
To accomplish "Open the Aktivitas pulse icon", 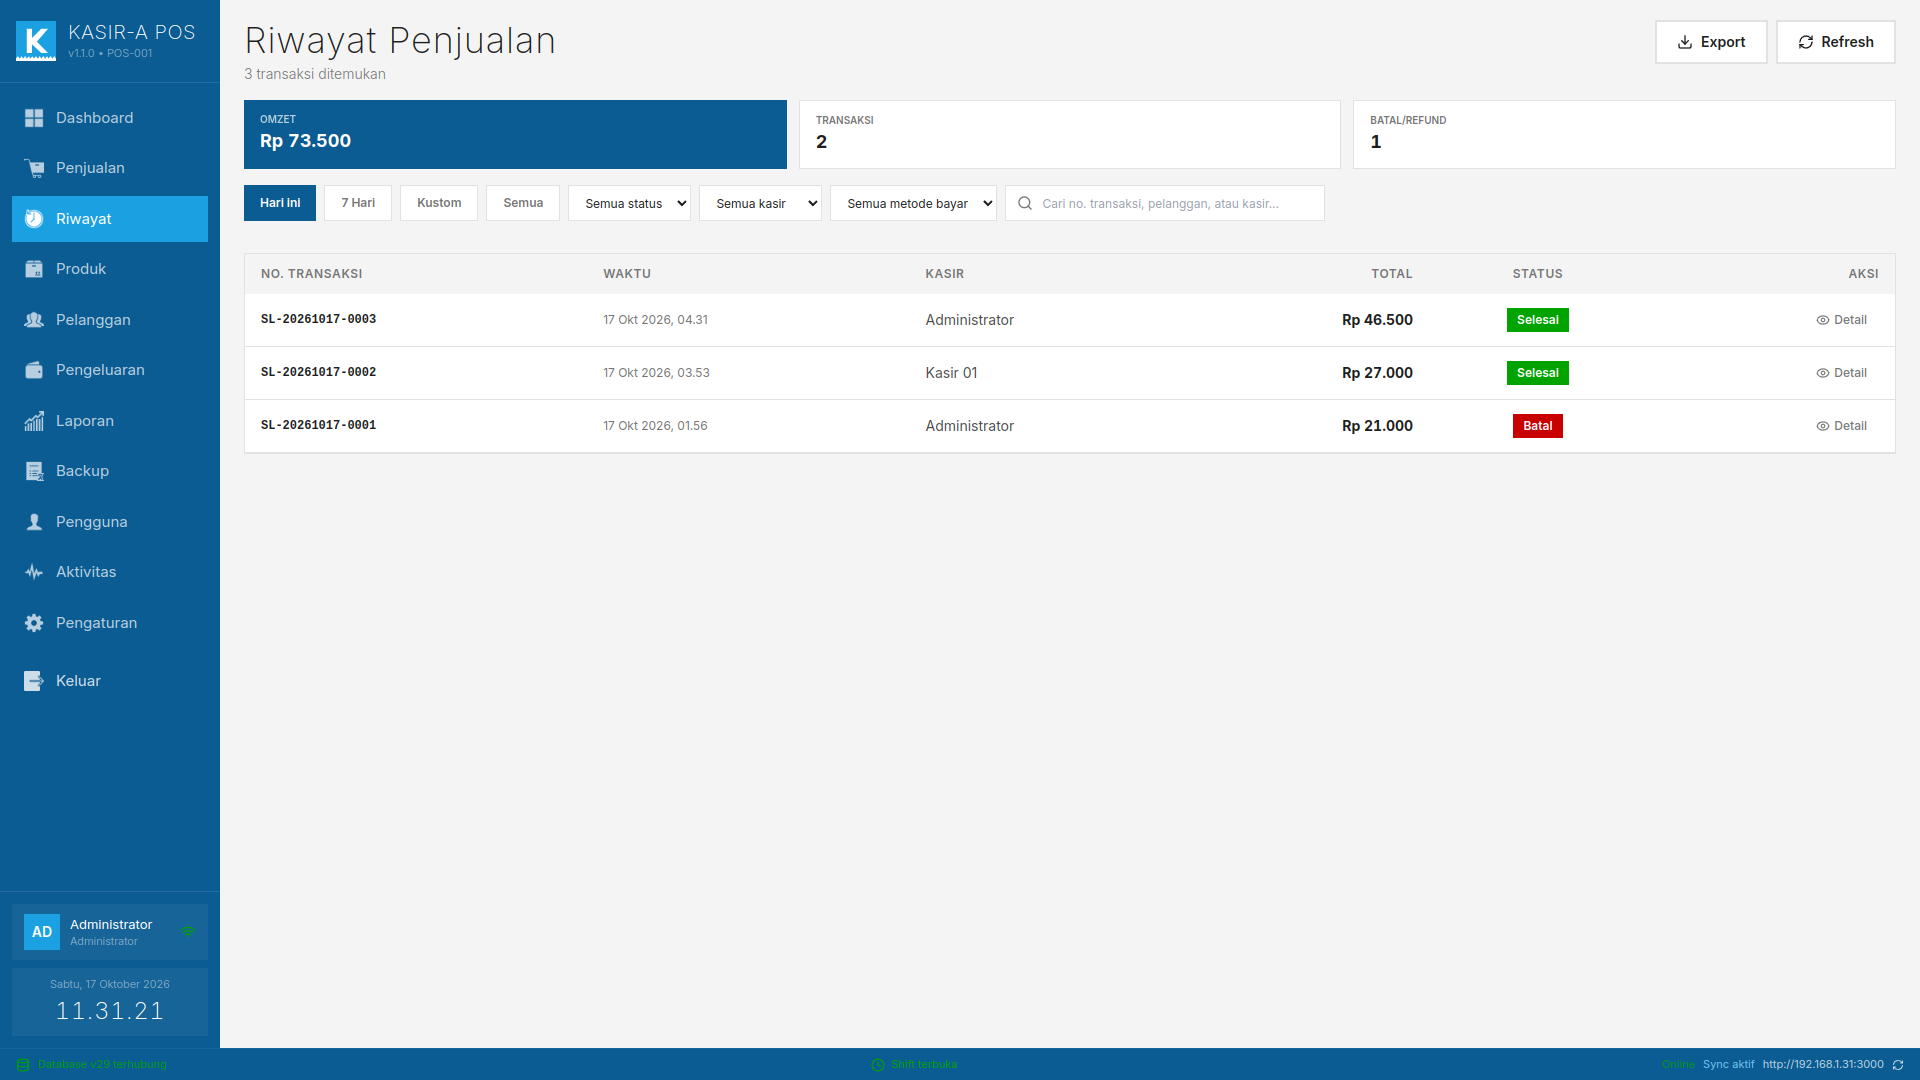I will (34, 572).
